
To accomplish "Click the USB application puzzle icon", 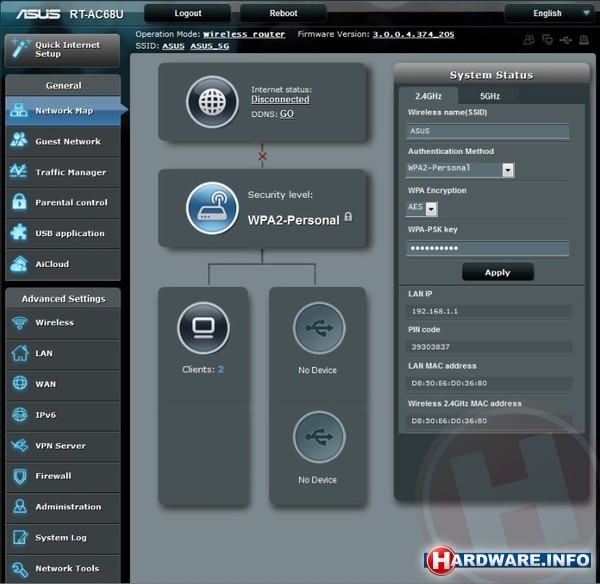I will click(x=19, y=232).
